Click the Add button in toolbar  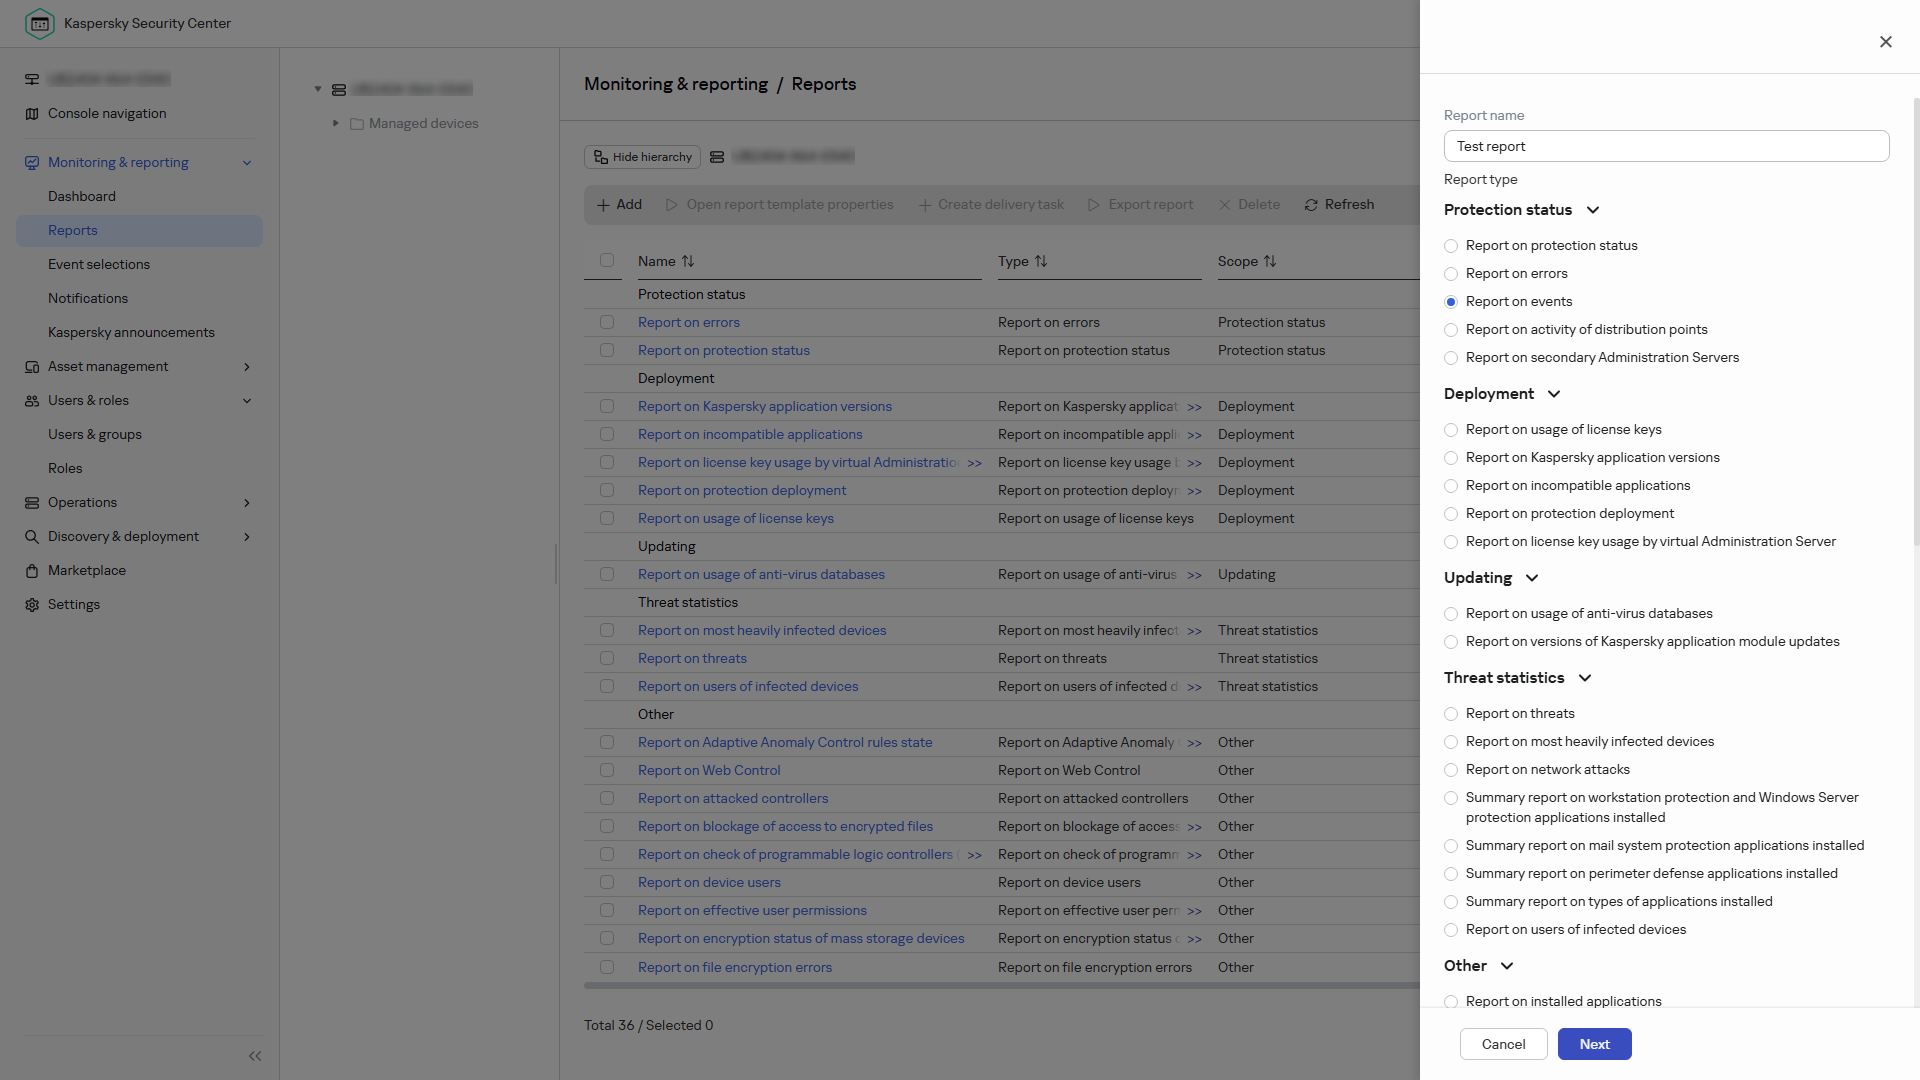point(619,205)
